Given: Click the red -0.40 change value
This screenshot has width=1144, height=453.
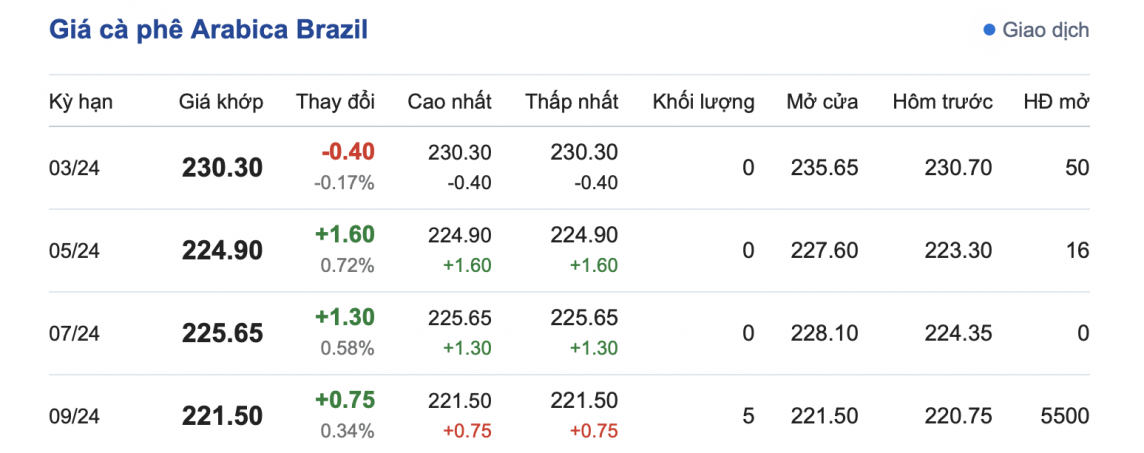Looking at the screenshot, I should point(348,152).
